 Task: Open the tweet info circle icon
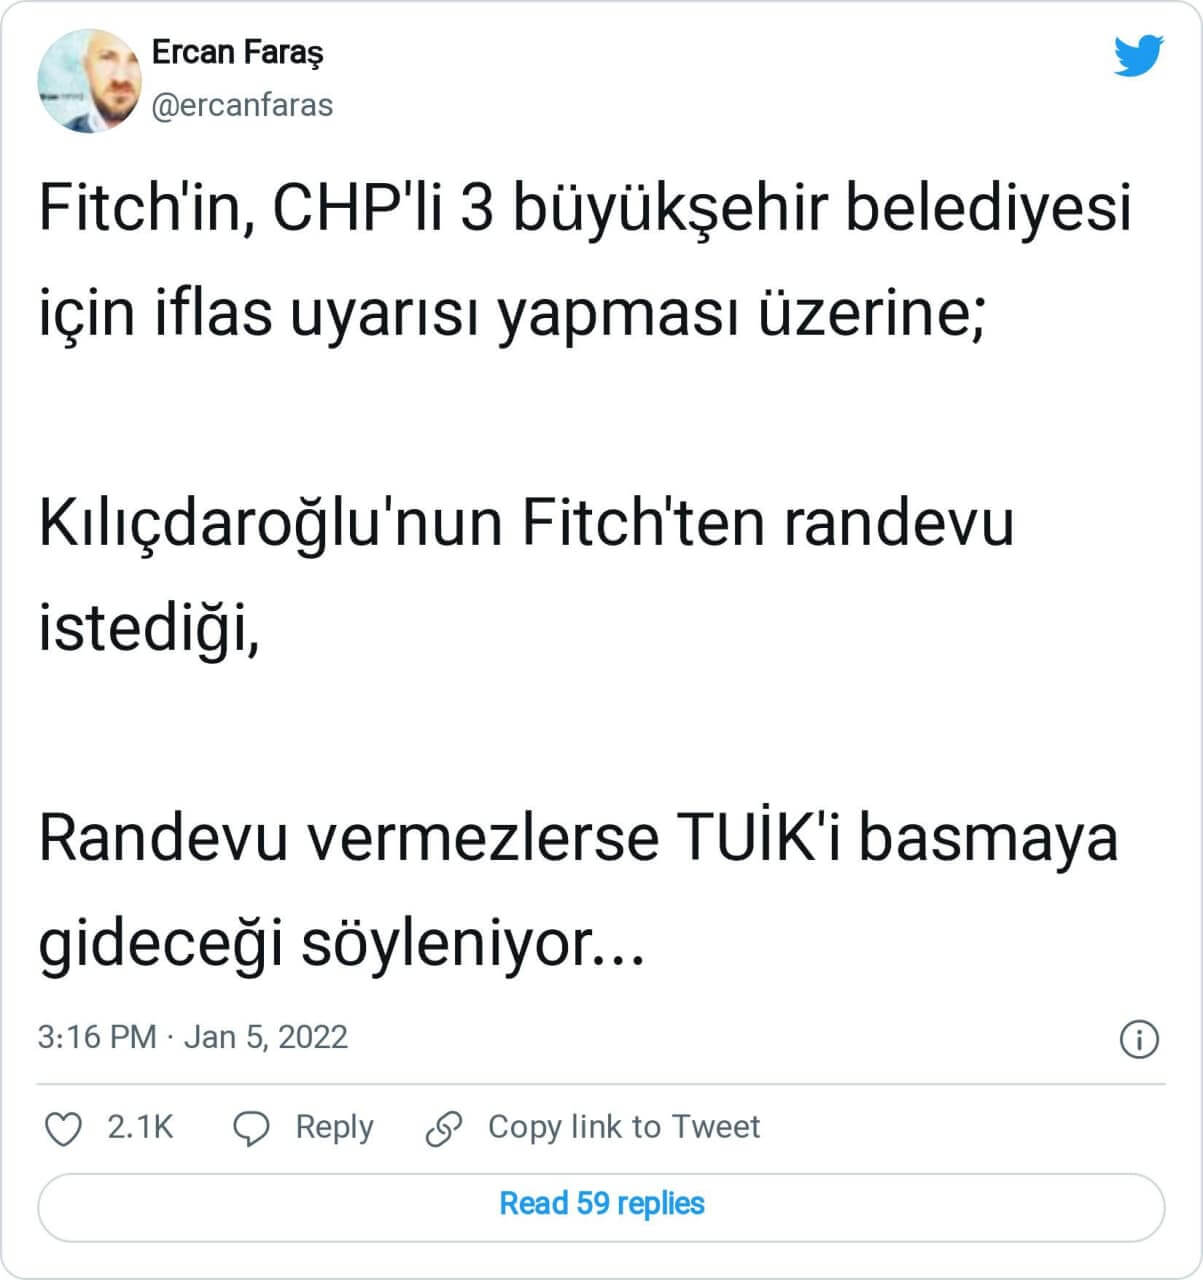click(x=1139, y=1039)
